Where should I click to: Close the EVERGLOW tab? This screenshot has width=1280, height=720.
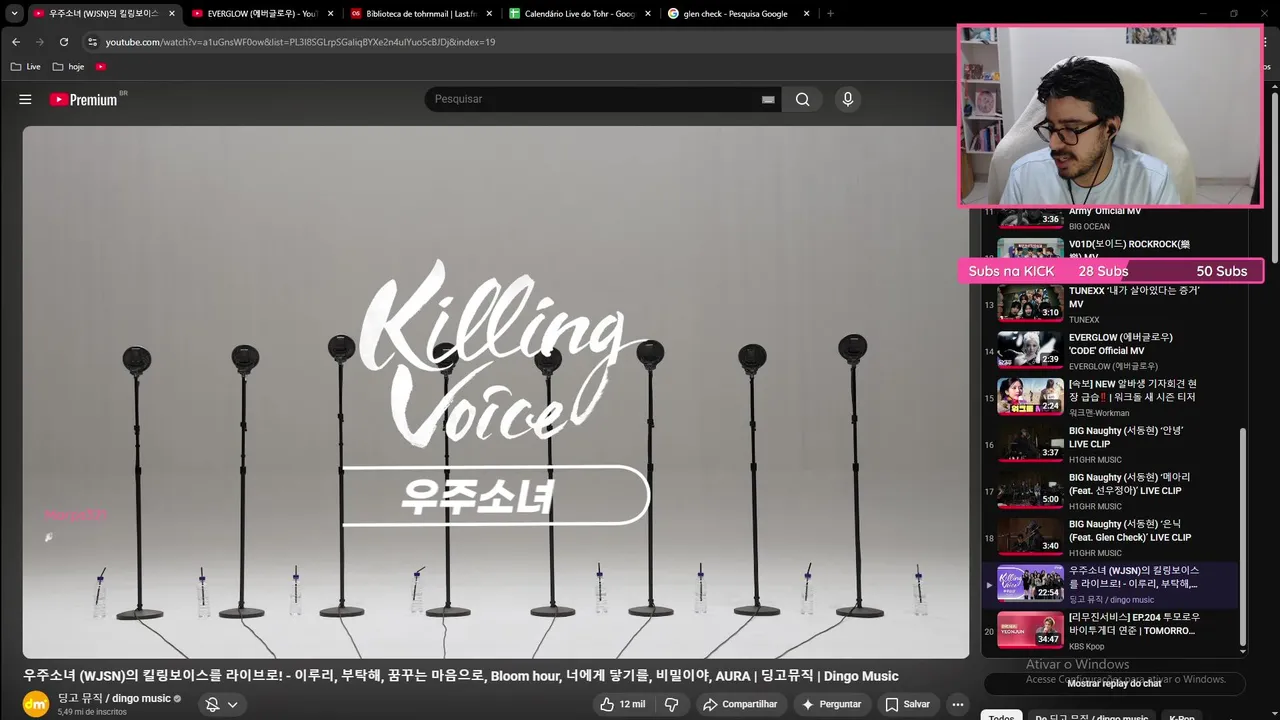point(331,14)
